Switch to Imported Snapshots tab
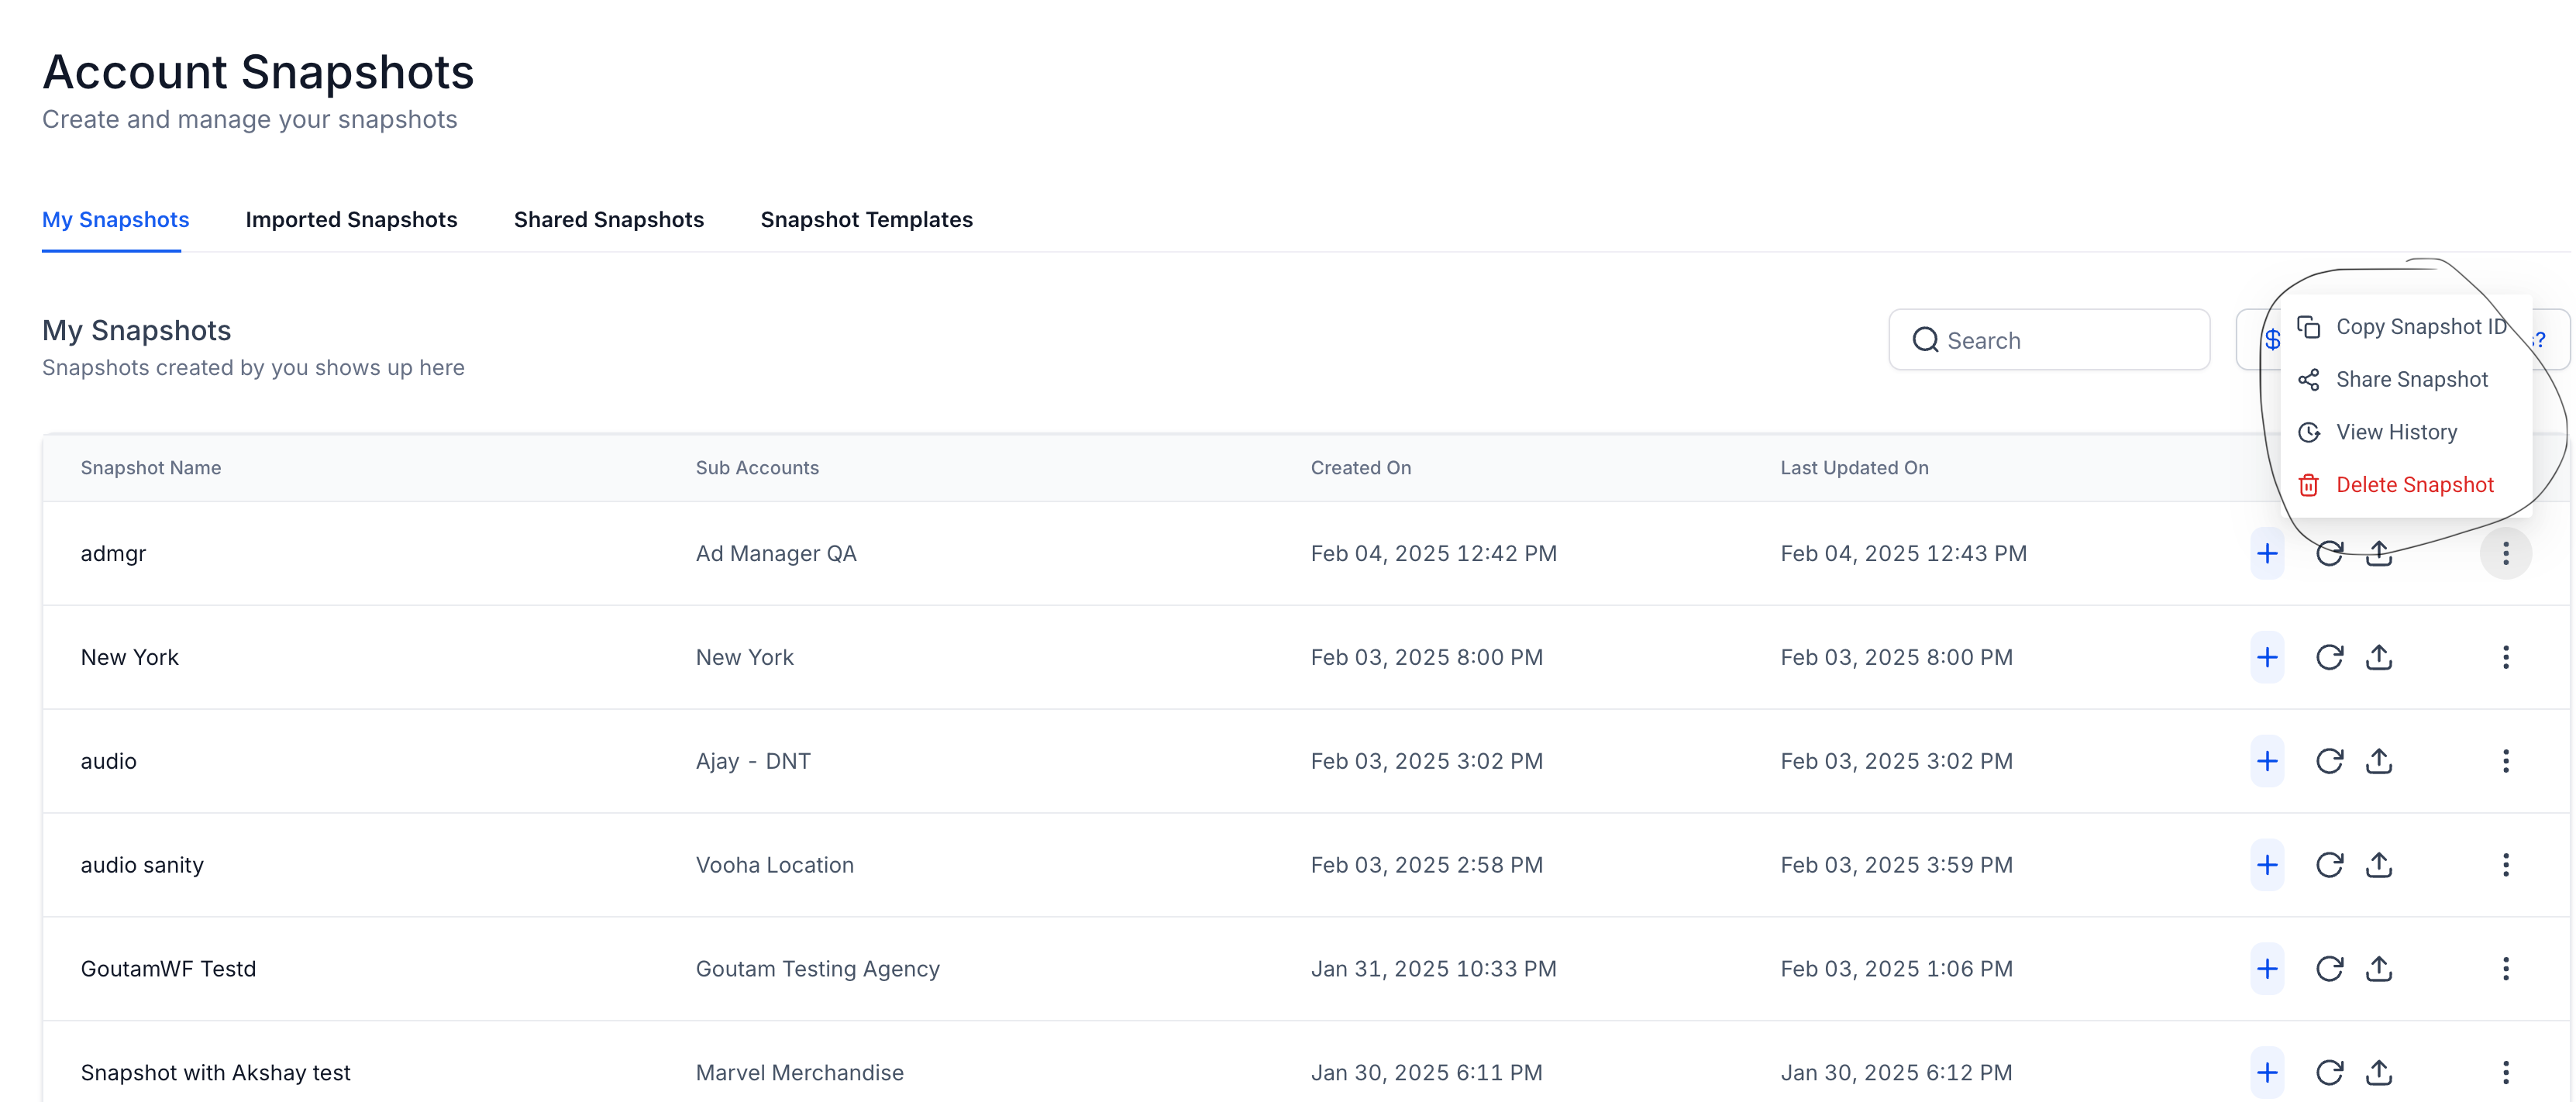2576x1102 pixels. [x=351, y=219]
